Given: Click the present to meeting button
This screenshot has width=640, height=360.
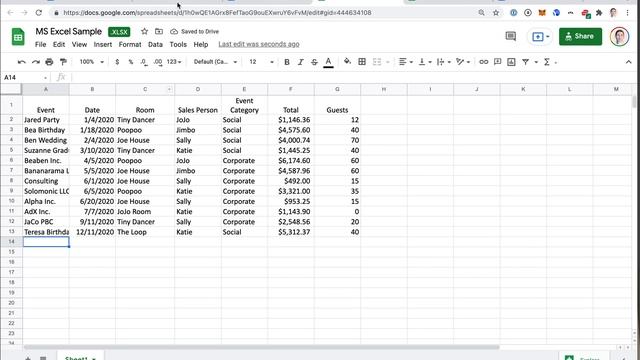Looking at the screenshot, I should (x=540, y=36).
